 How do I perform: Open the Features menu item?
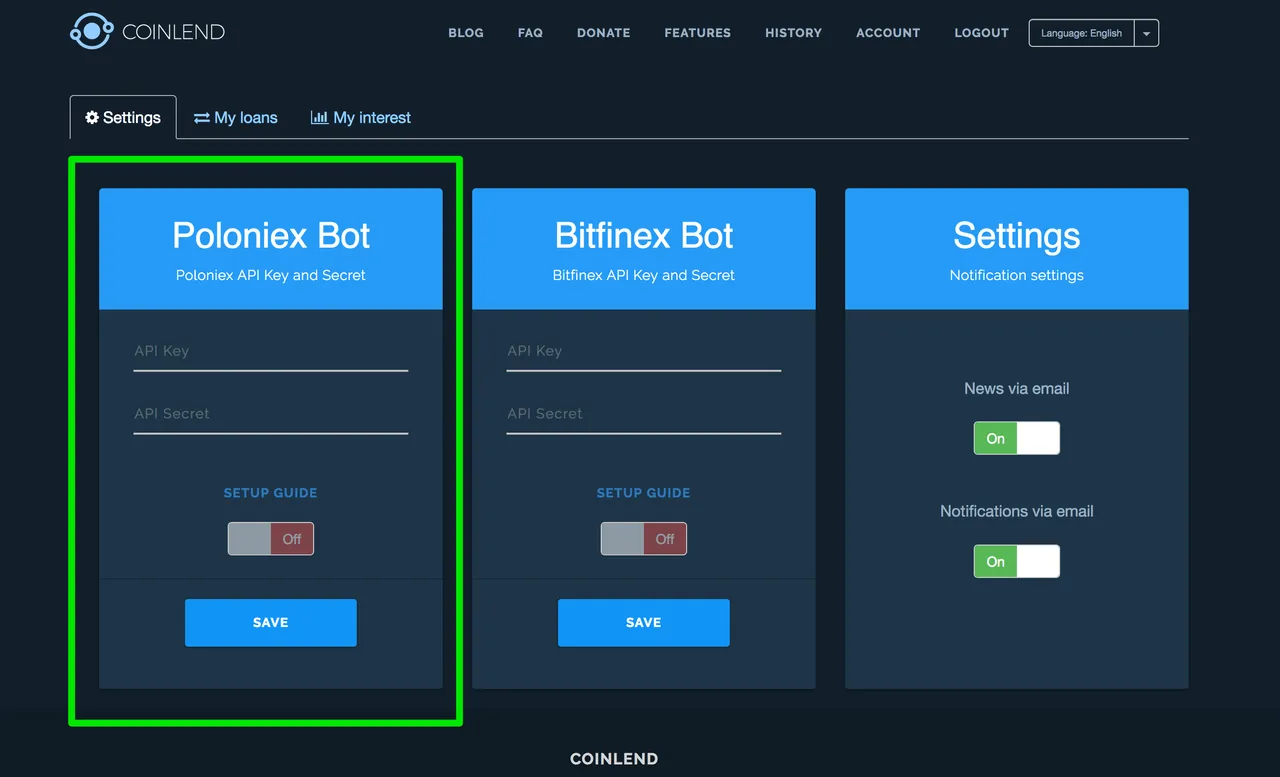697,33
